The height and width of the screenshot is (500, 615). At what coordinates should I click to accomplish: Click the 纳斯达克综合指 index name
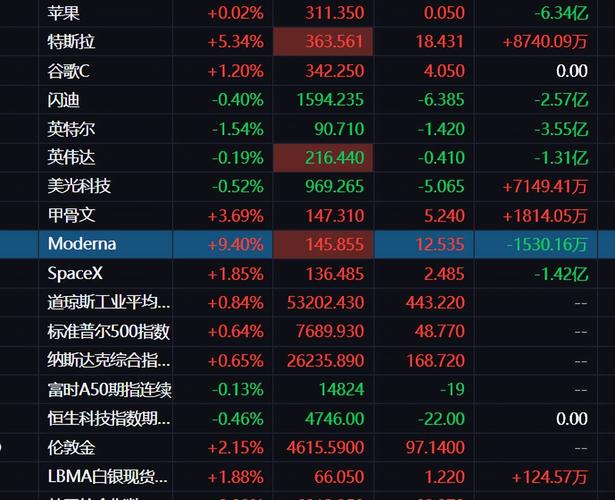point(109,360)
